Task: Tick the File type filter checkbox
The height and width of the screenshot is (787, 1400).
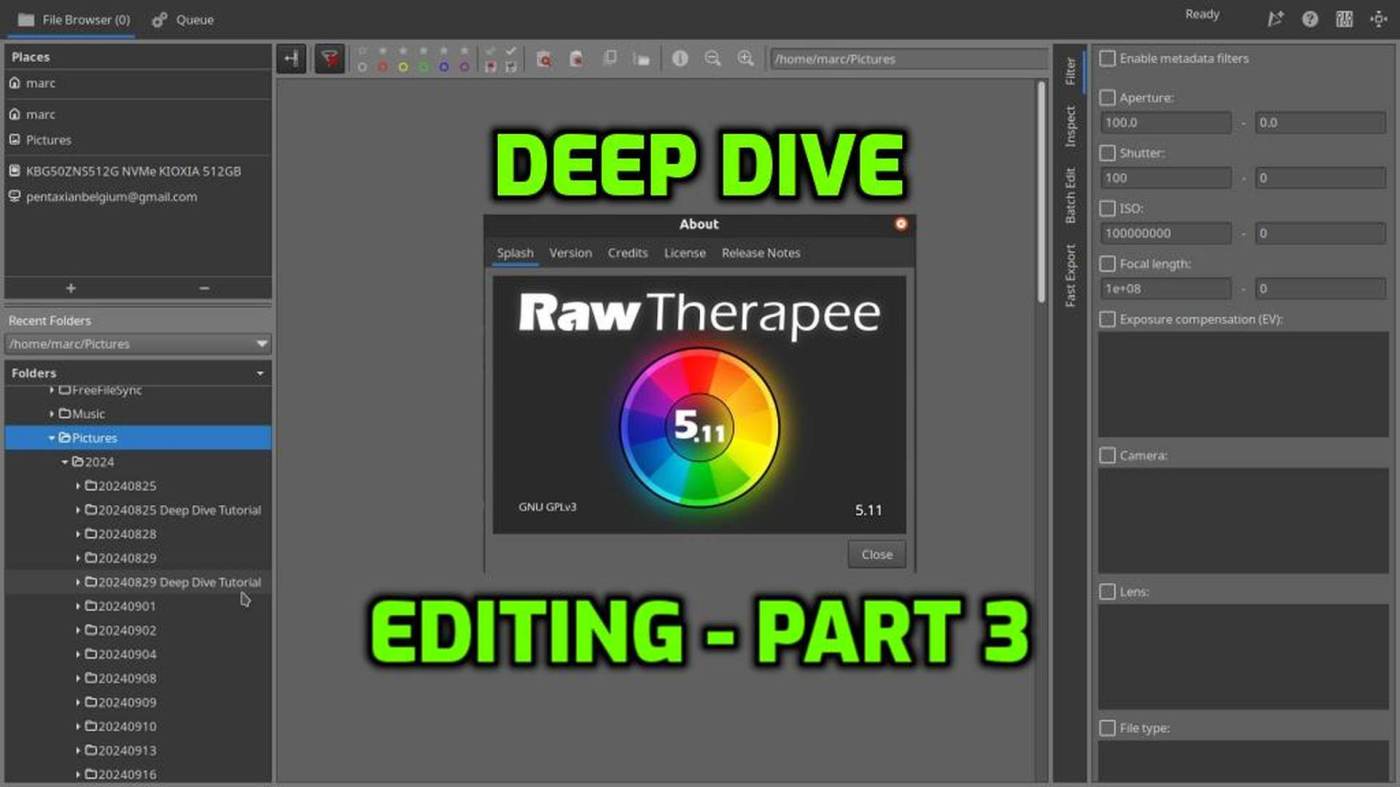Action: click(x=1107, y=728)
